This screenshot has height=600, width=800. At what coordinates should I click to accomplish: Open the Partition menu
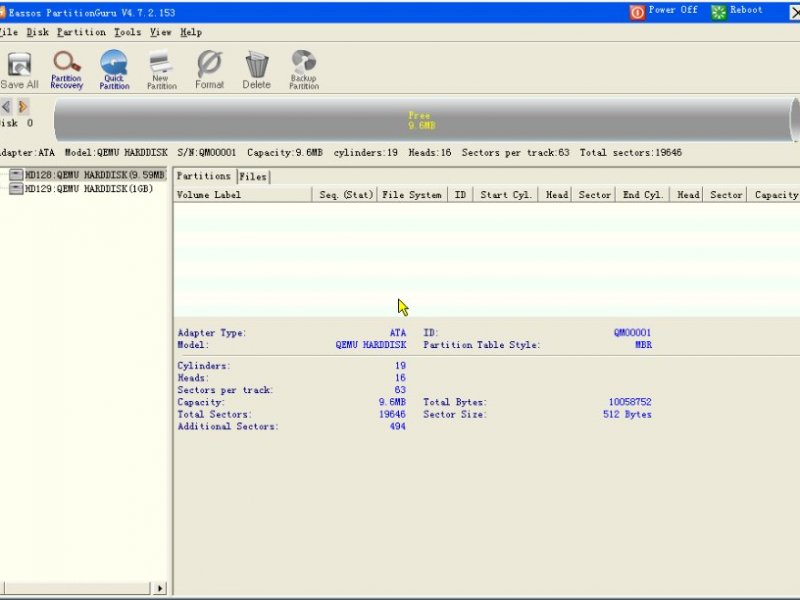coord(82,32)
